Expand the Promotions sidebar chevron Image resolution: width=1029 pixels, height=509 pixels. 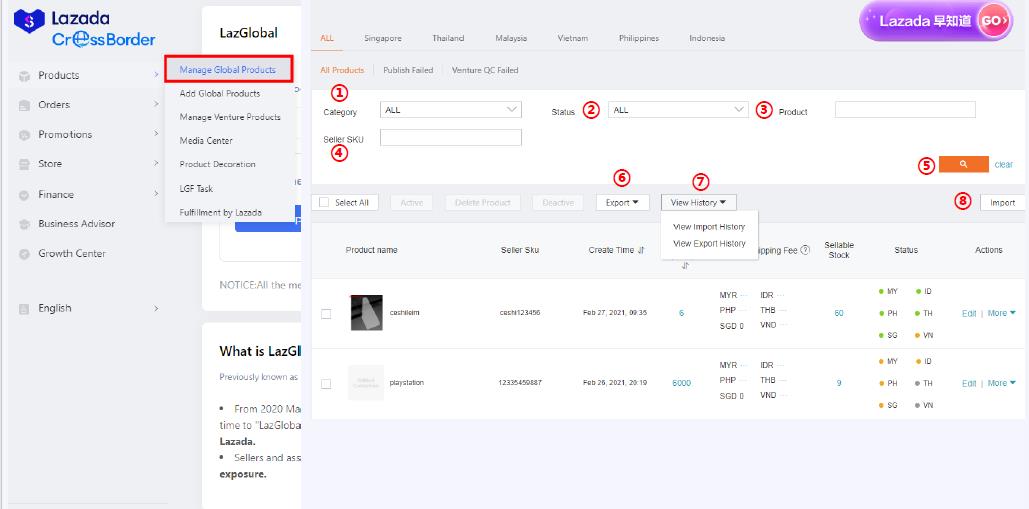[x=156, y=134]
